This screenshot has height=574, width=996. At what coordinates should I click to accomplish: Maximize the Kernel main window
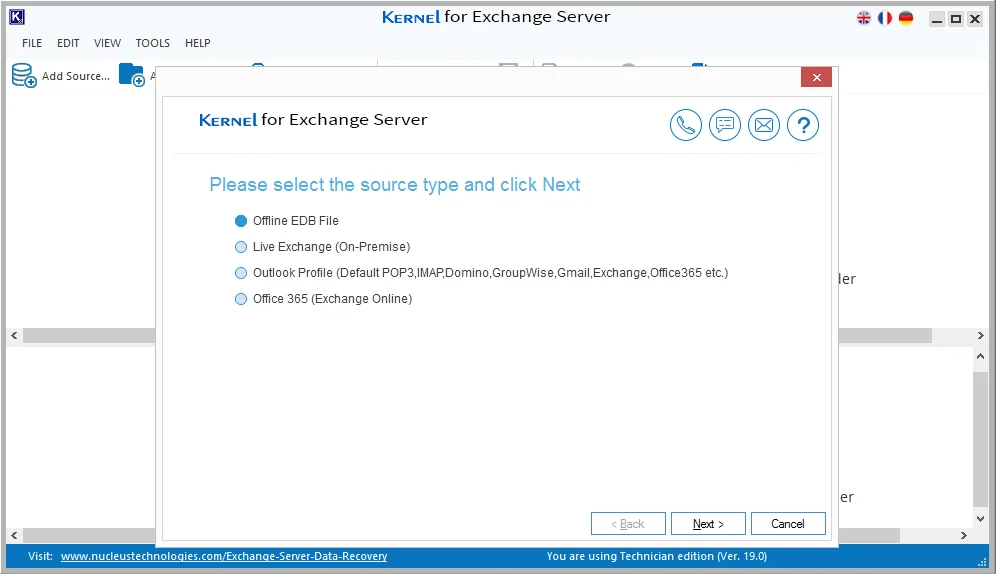(x=955, y=19)
